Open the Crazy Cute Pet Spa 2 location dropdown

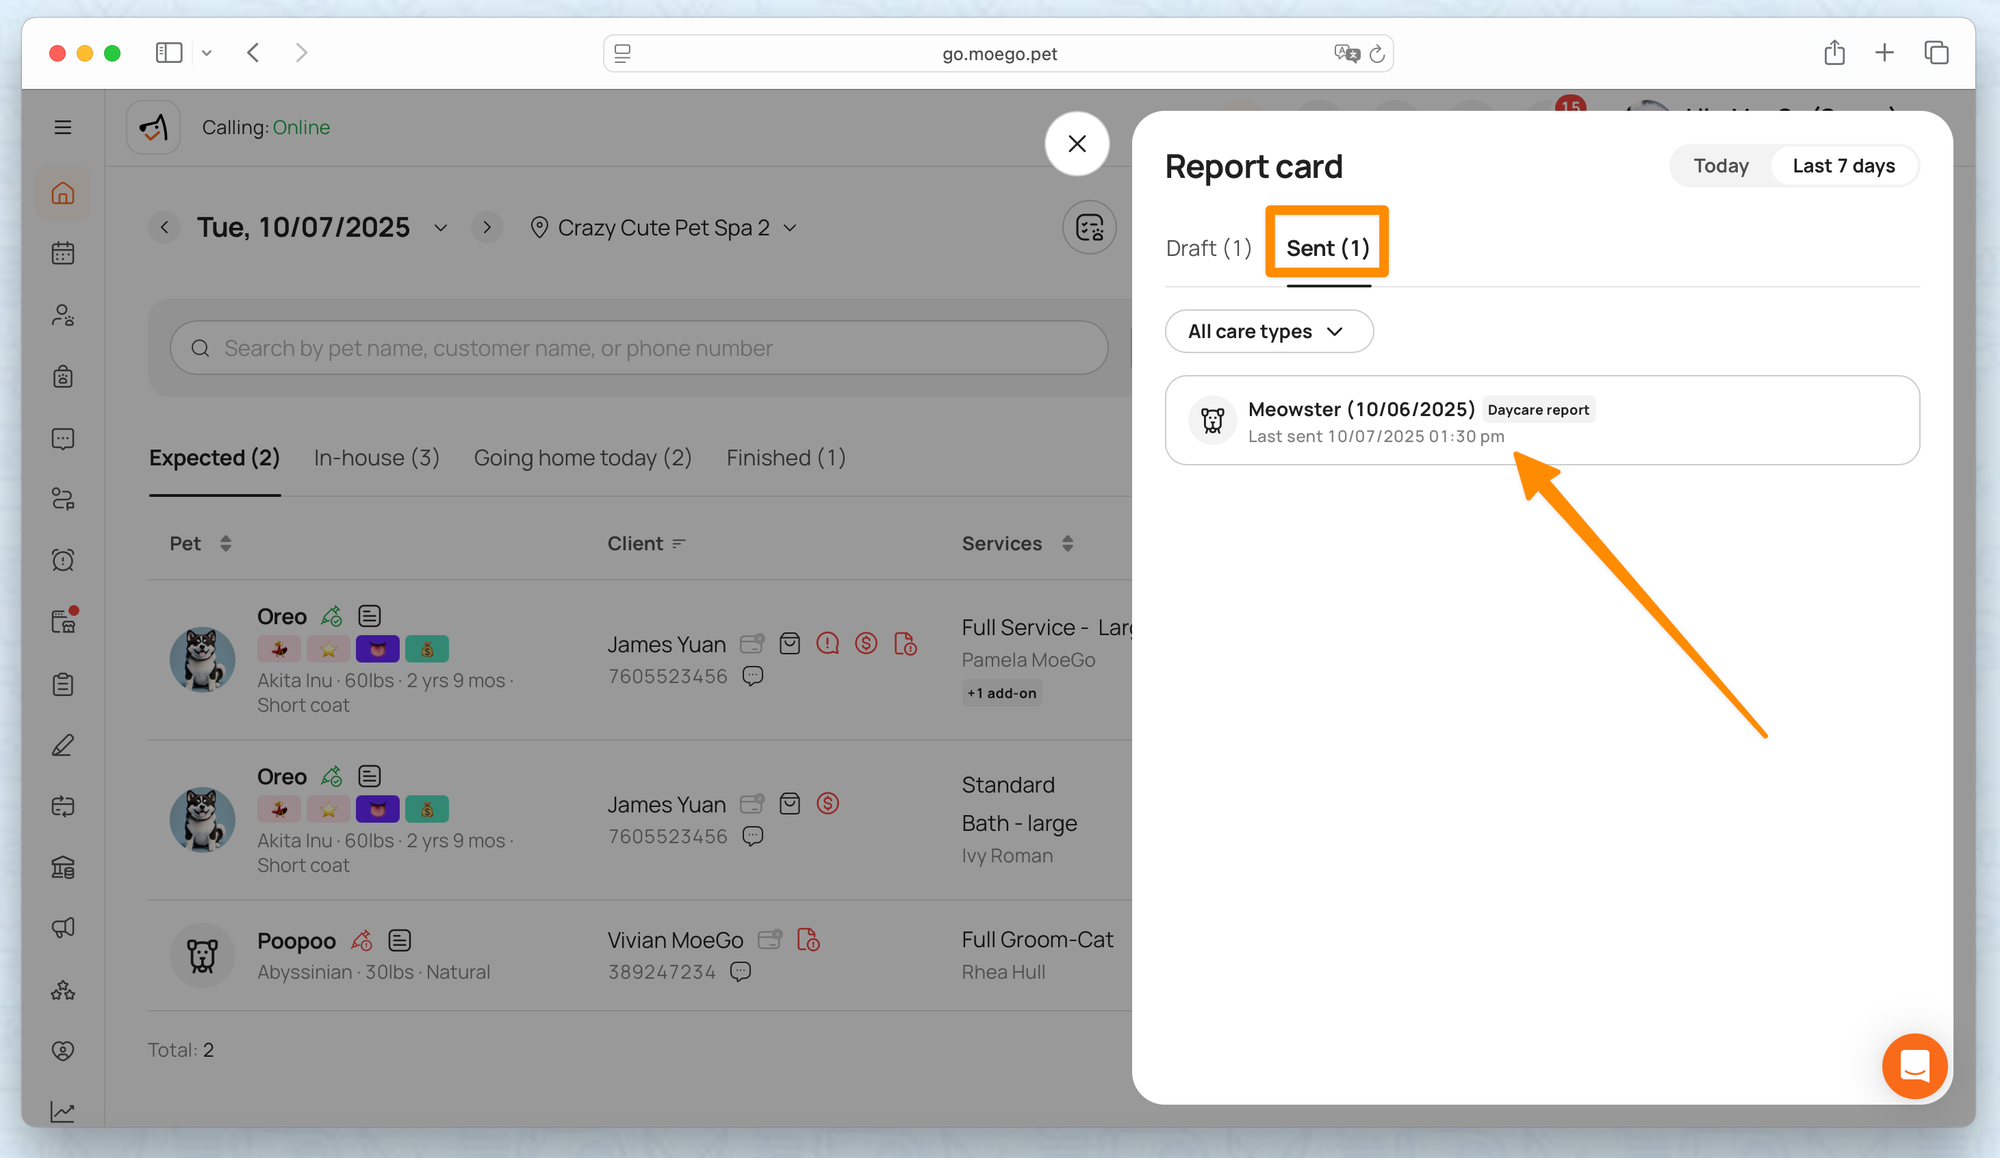click(x=665, y=228)
